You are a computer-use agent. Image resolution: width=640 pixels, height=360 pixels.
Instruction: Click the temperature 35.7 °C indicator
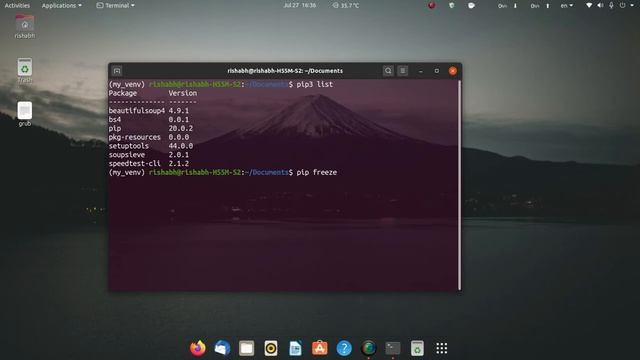tap(346, 5)
